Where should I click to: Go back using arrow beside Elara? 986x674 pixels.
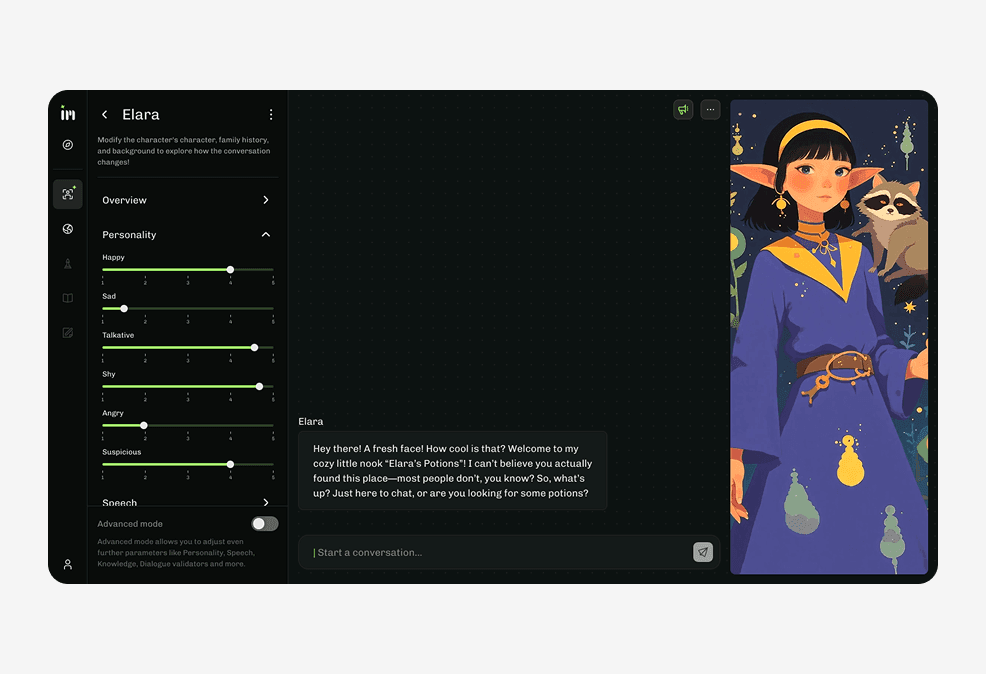click(x=105, y=115)
